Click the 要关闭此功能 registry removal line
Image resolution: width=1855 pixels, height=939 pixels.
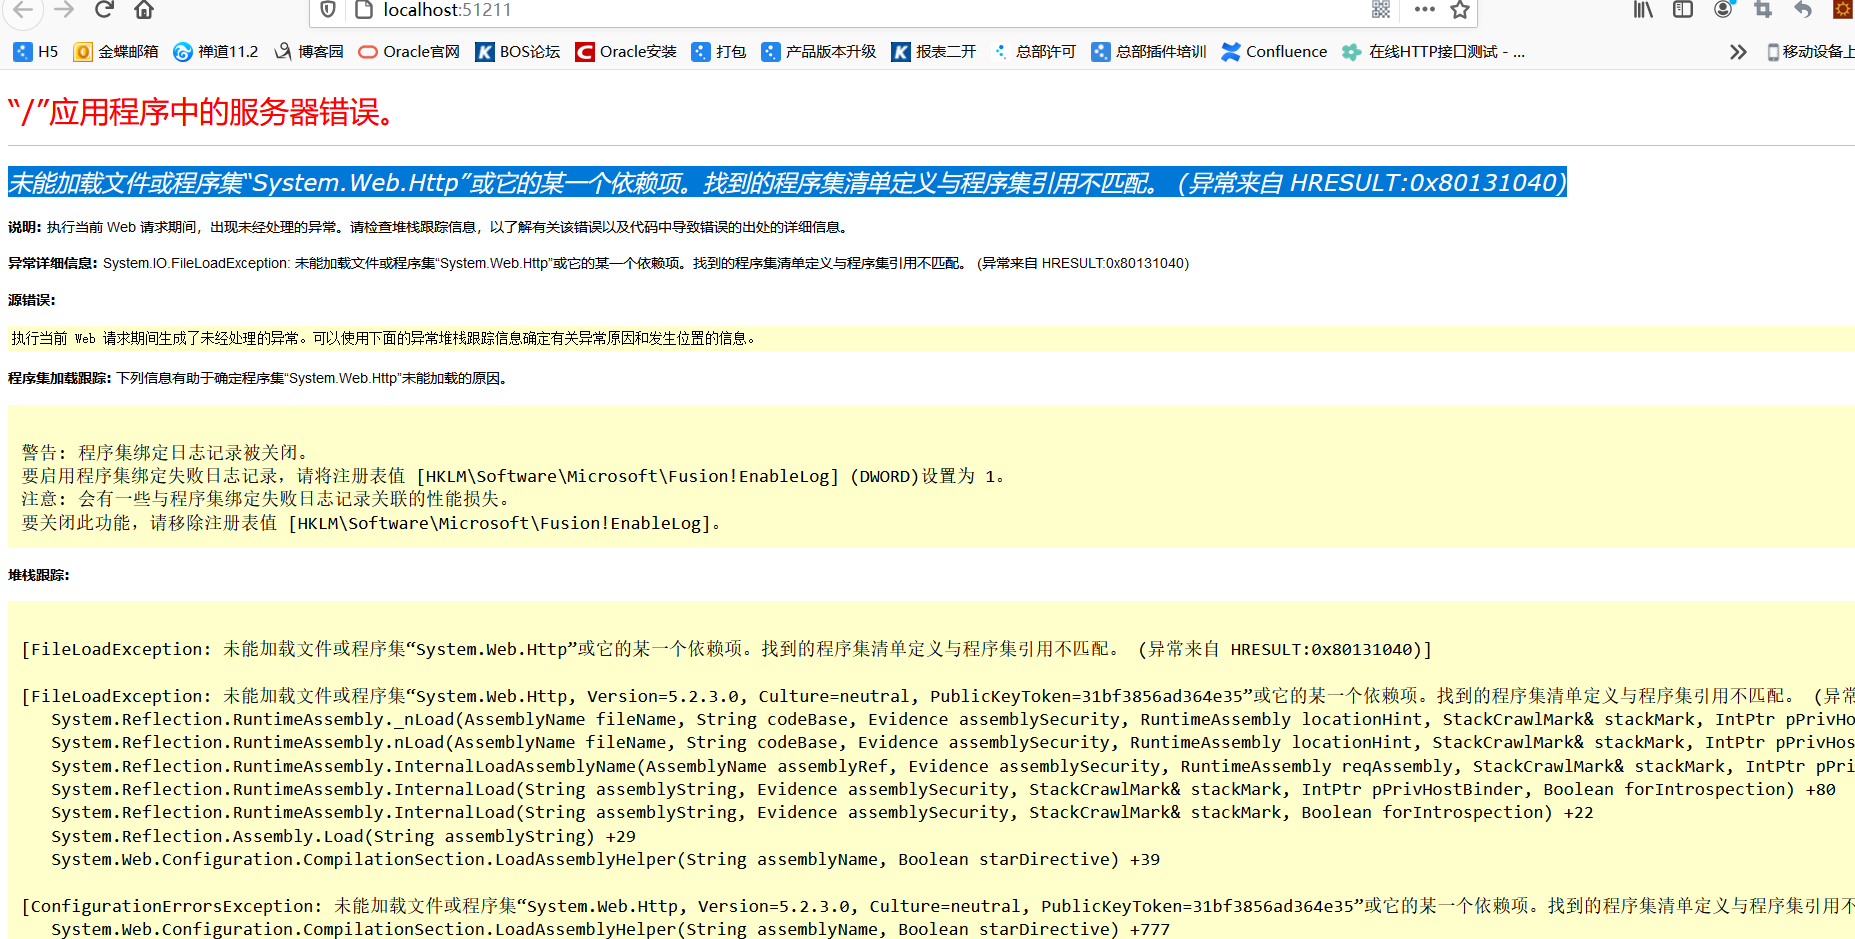(x=371, y=523)
